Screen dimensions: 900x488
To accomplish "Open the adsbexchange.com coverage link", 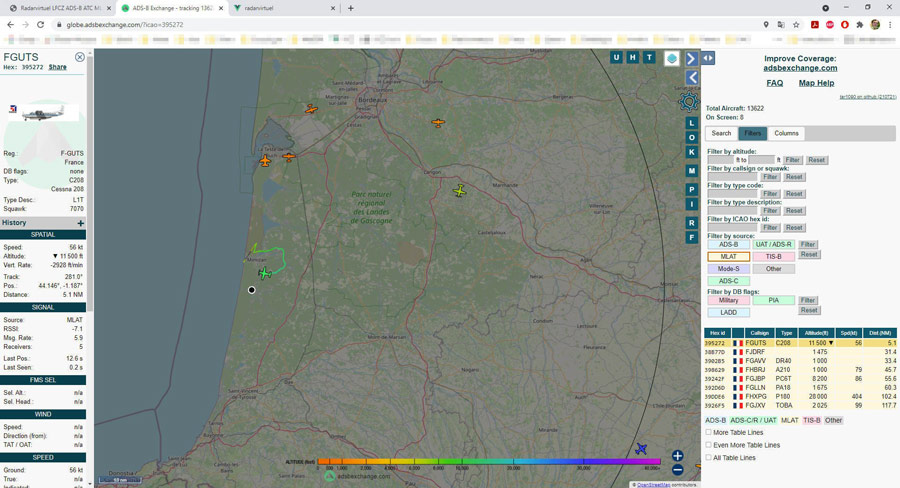I will (800, 68).
